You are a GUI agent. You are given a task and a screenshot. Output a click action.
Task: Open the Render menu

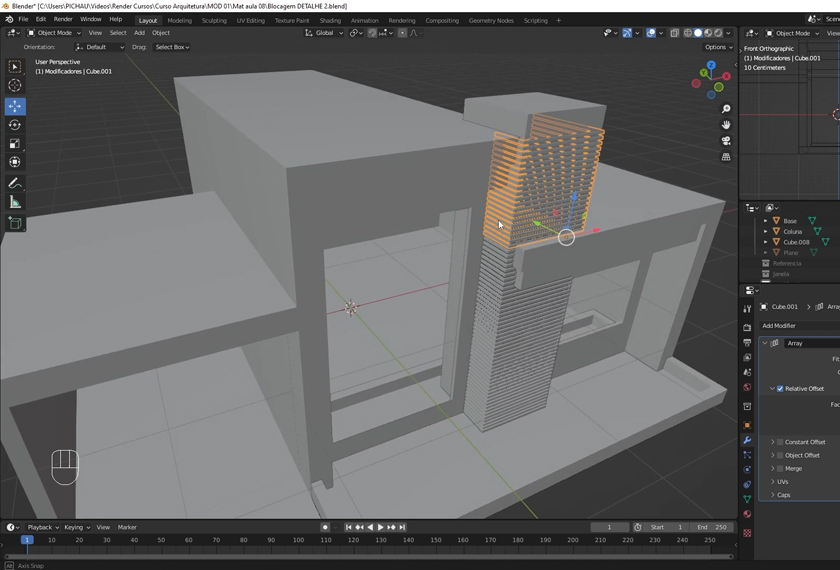click(x=63, y=19)
